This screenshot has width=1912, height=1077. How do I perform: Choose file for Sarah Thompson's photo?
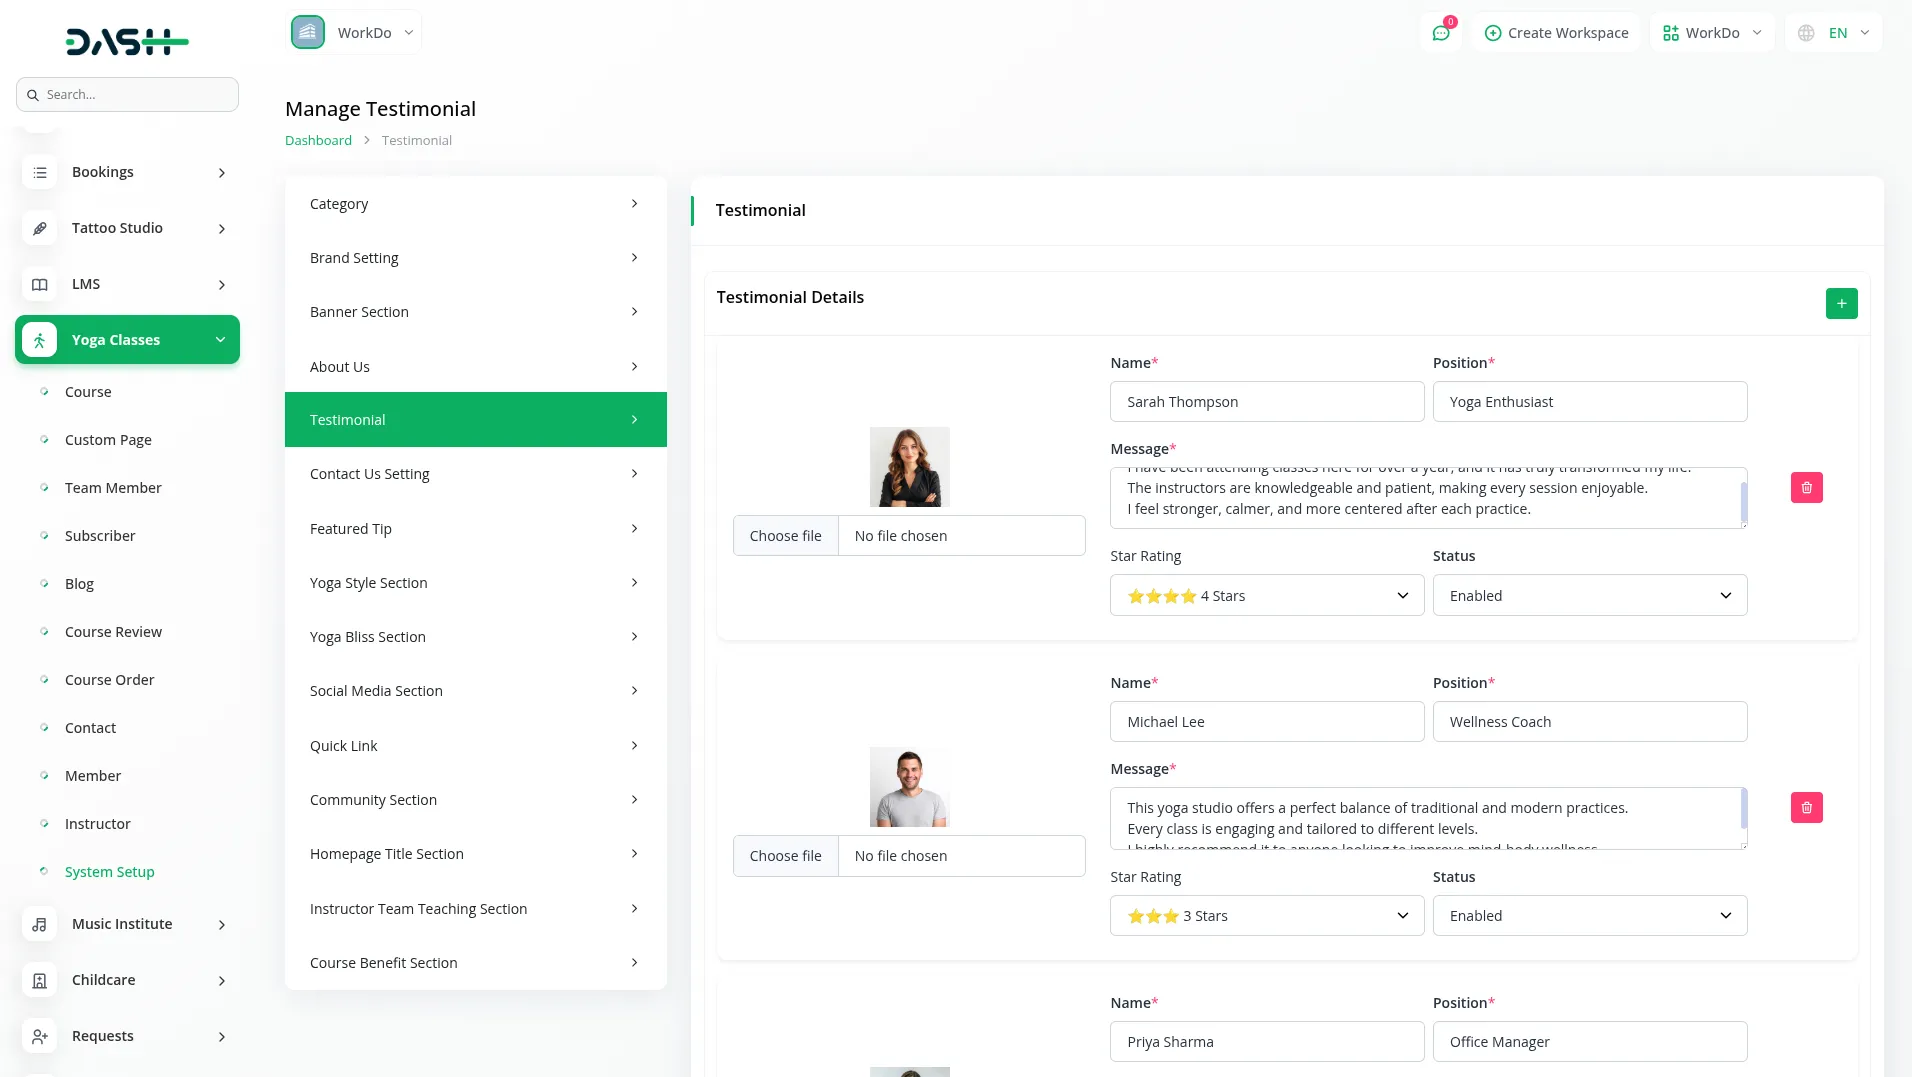[x=785, y=536]
